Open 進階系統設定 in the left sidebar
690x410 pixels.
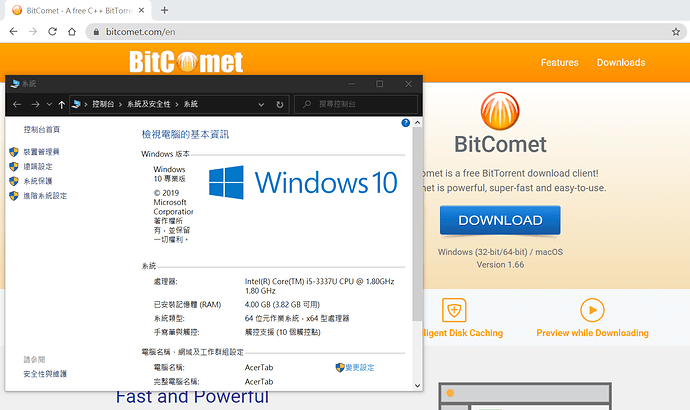45,196
